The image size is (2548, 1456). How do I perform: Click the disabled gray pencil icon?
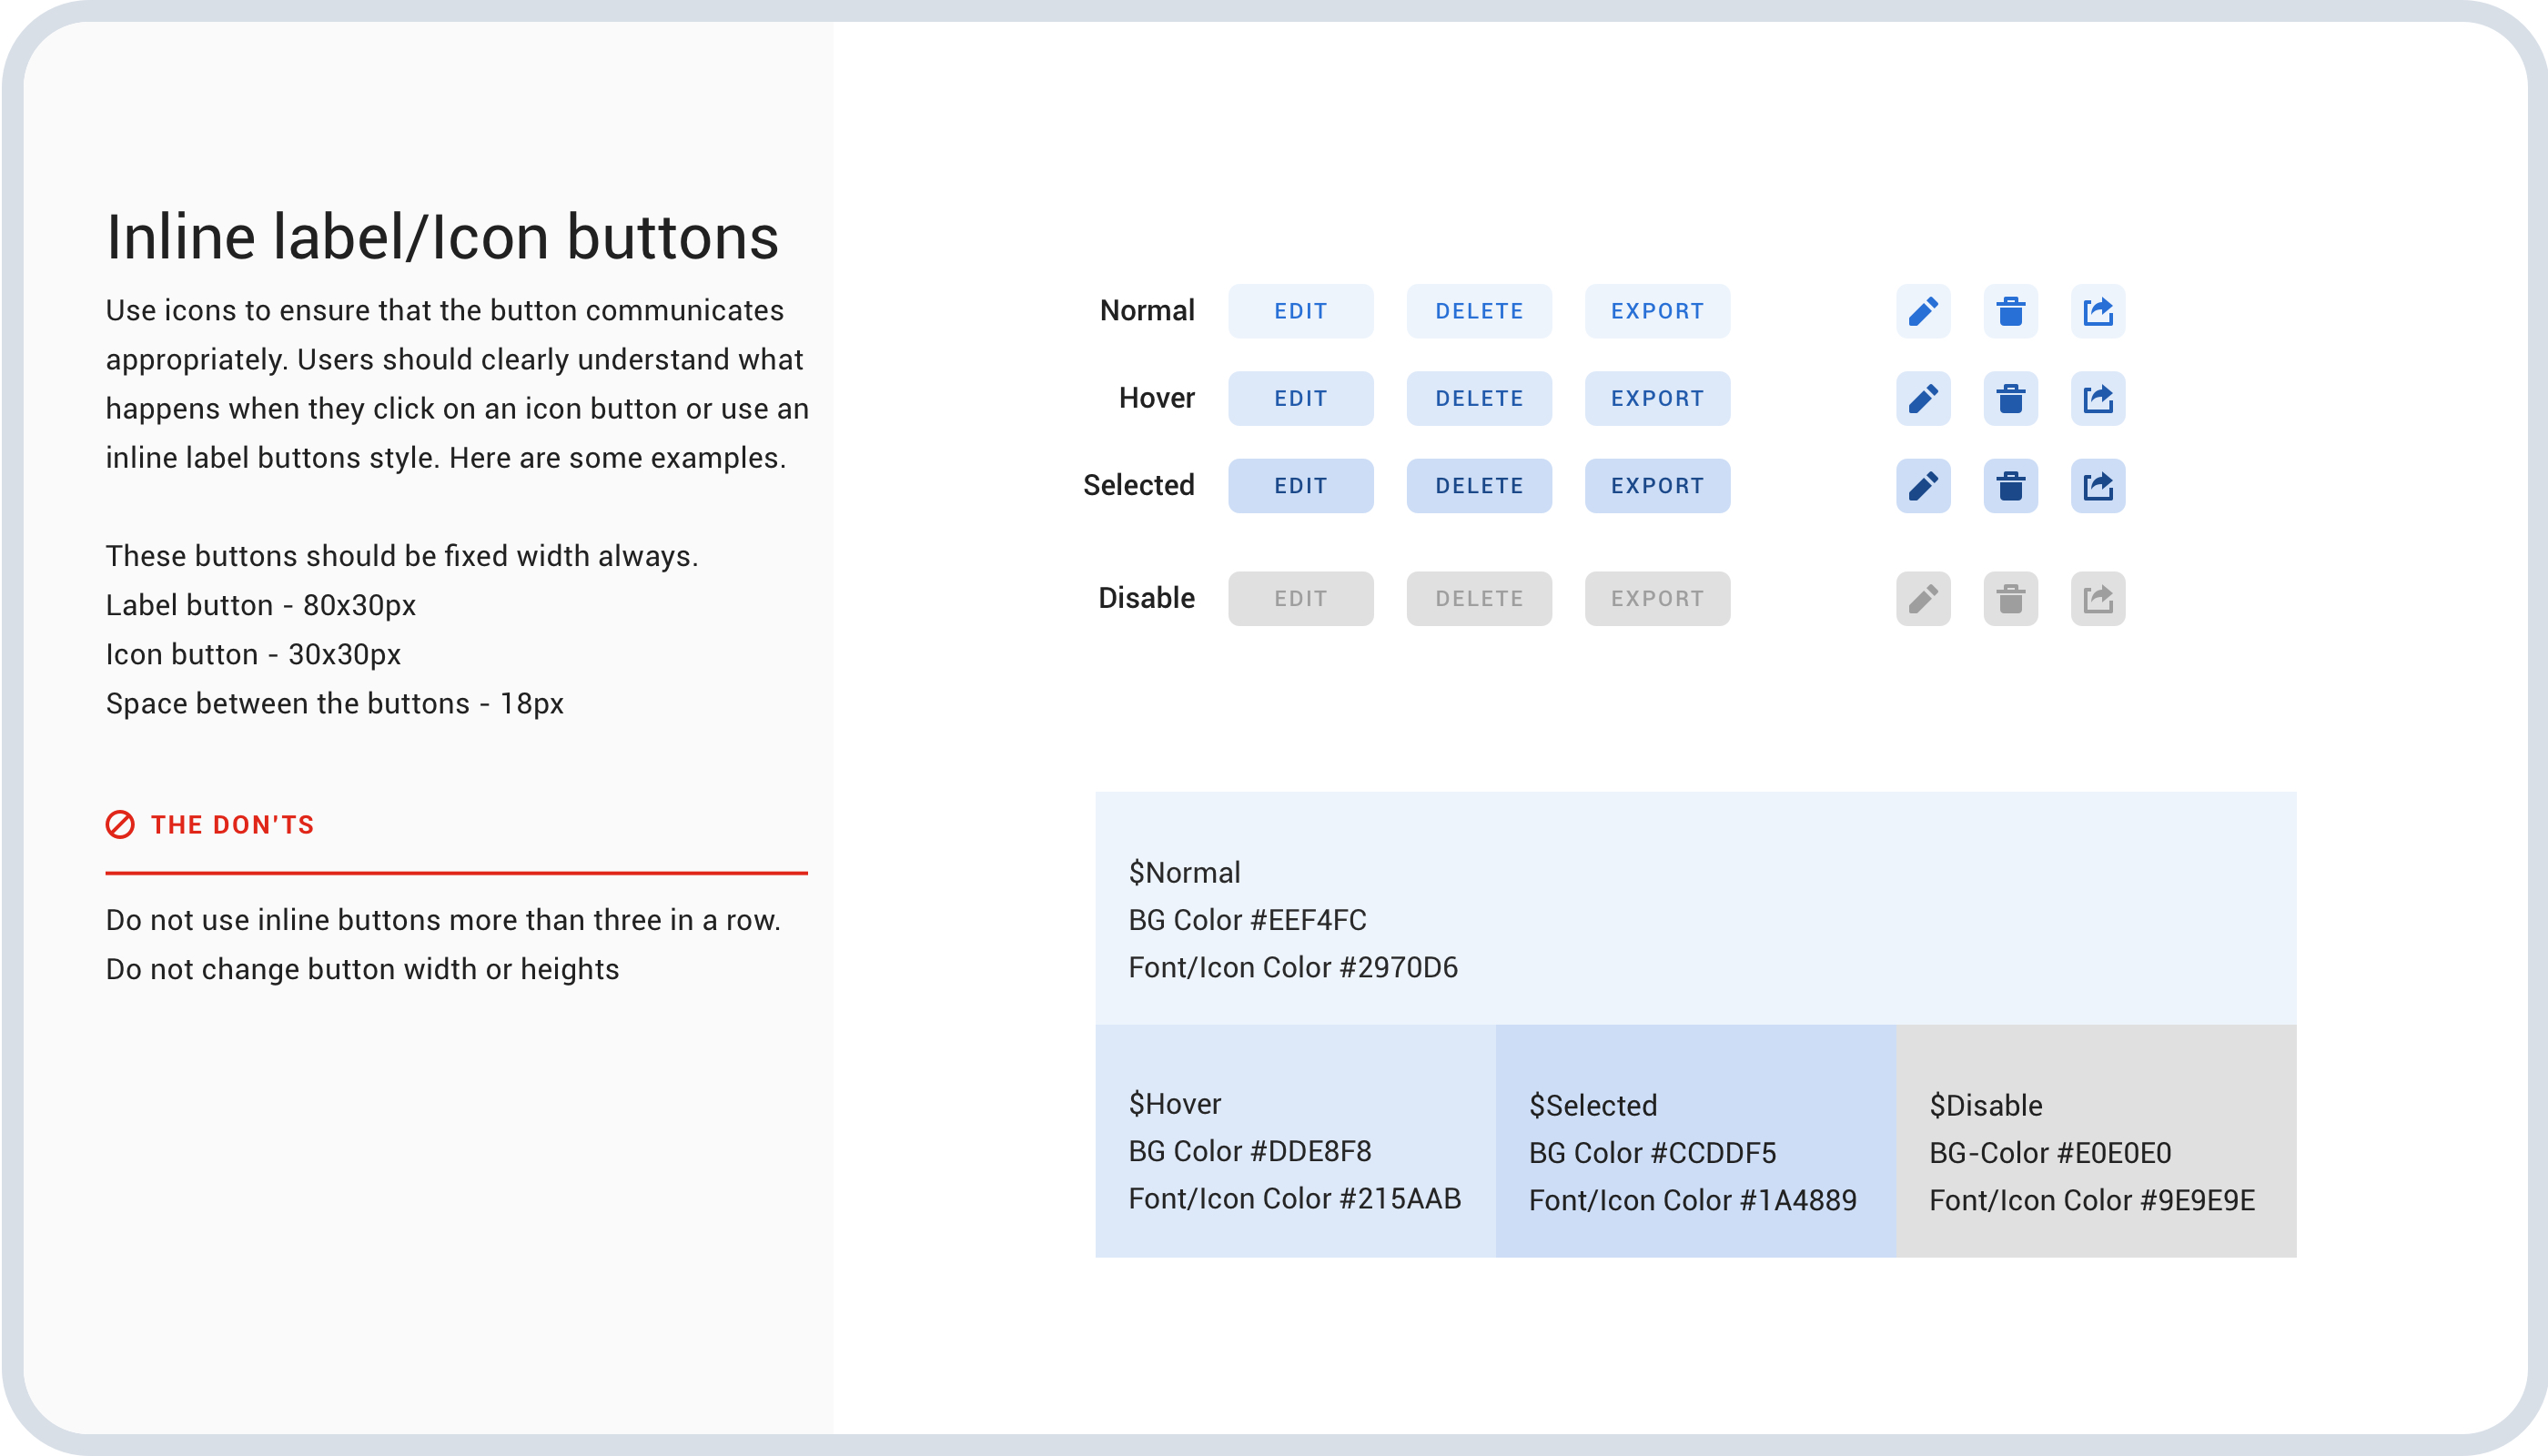(1923, 598)
